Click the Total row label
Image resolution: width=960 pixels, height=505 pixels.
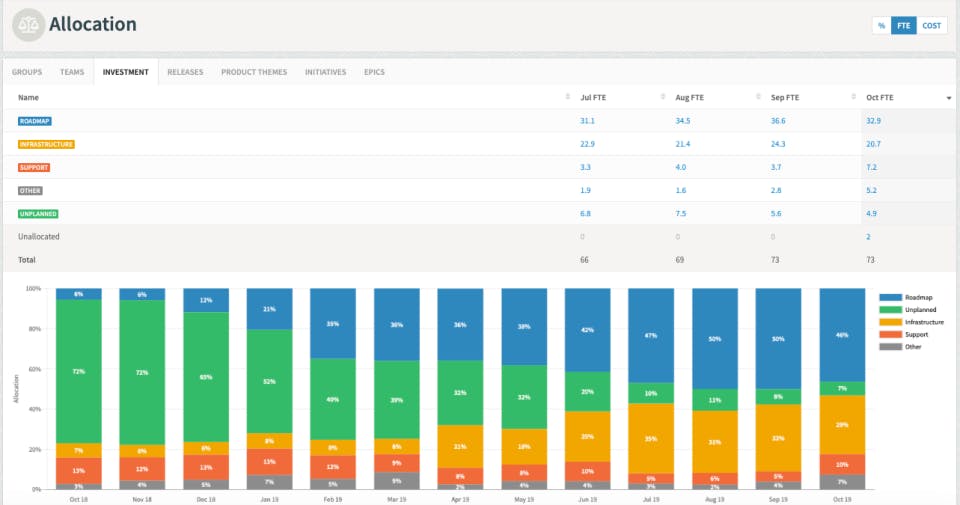pos(27,260)
